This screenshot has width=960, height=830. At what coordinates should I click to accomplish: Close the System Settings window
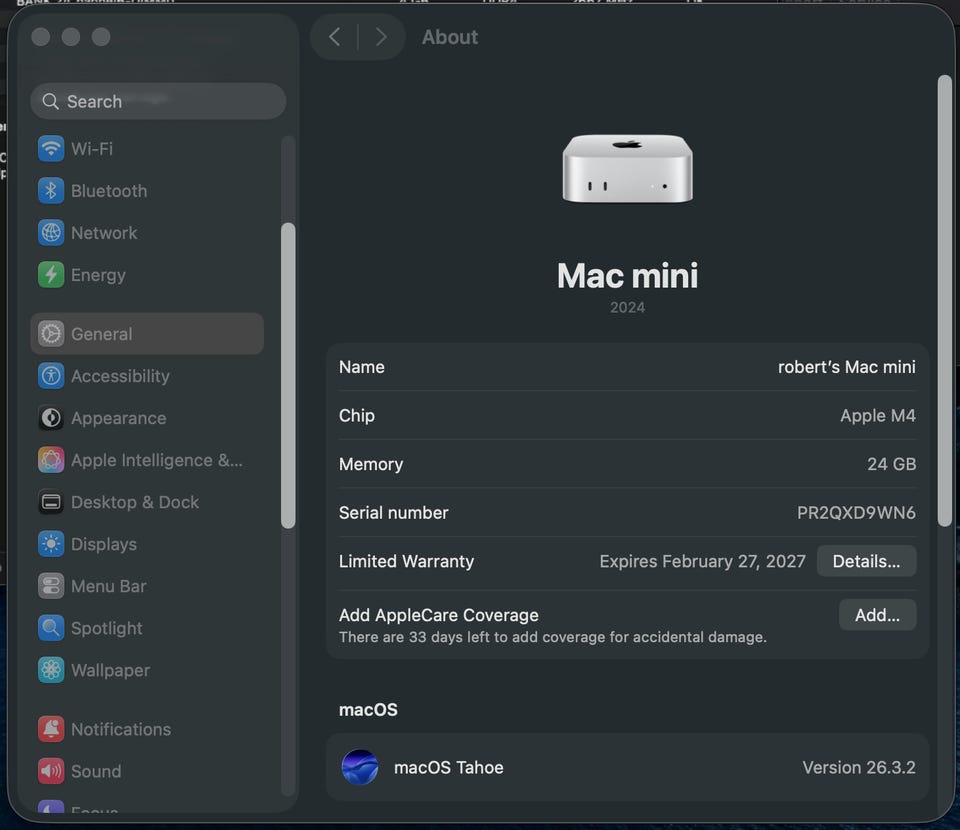[x=41, y=37]
